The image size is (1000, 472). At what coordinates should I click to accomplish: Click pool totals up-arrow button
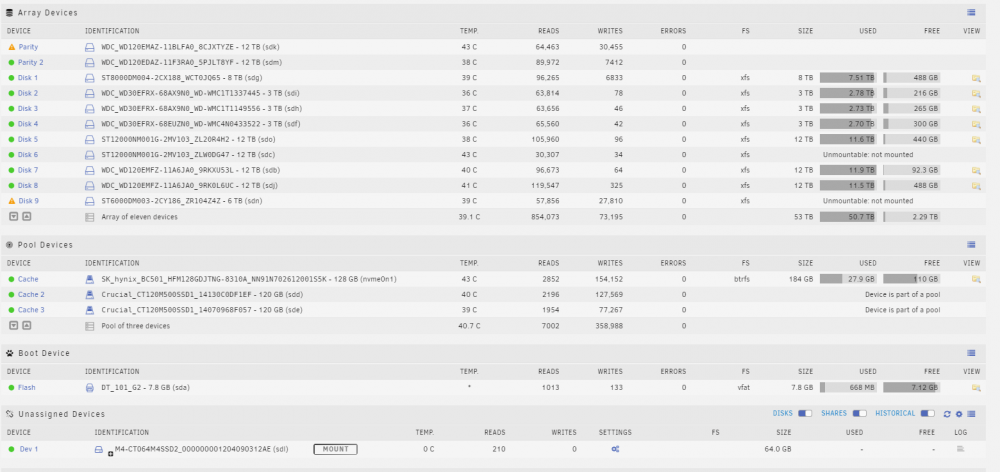(26, 325)
